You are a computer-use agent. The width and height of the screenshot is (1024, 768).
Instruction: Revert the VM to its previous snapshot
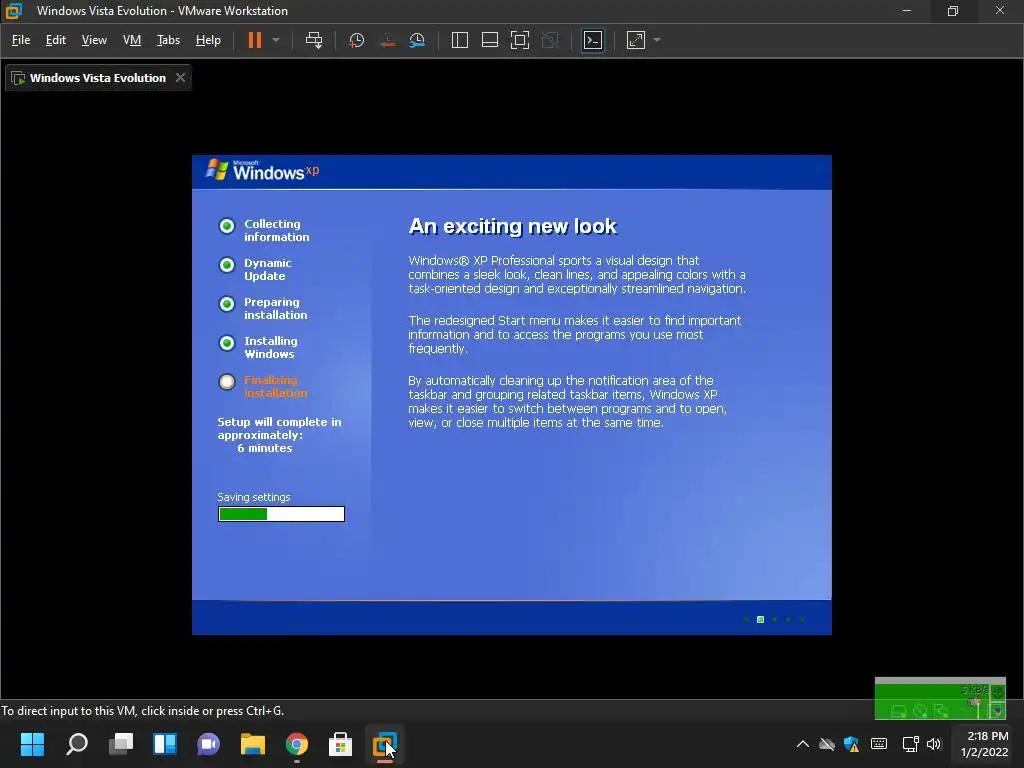pyautogui.click(x=387, y=40)
